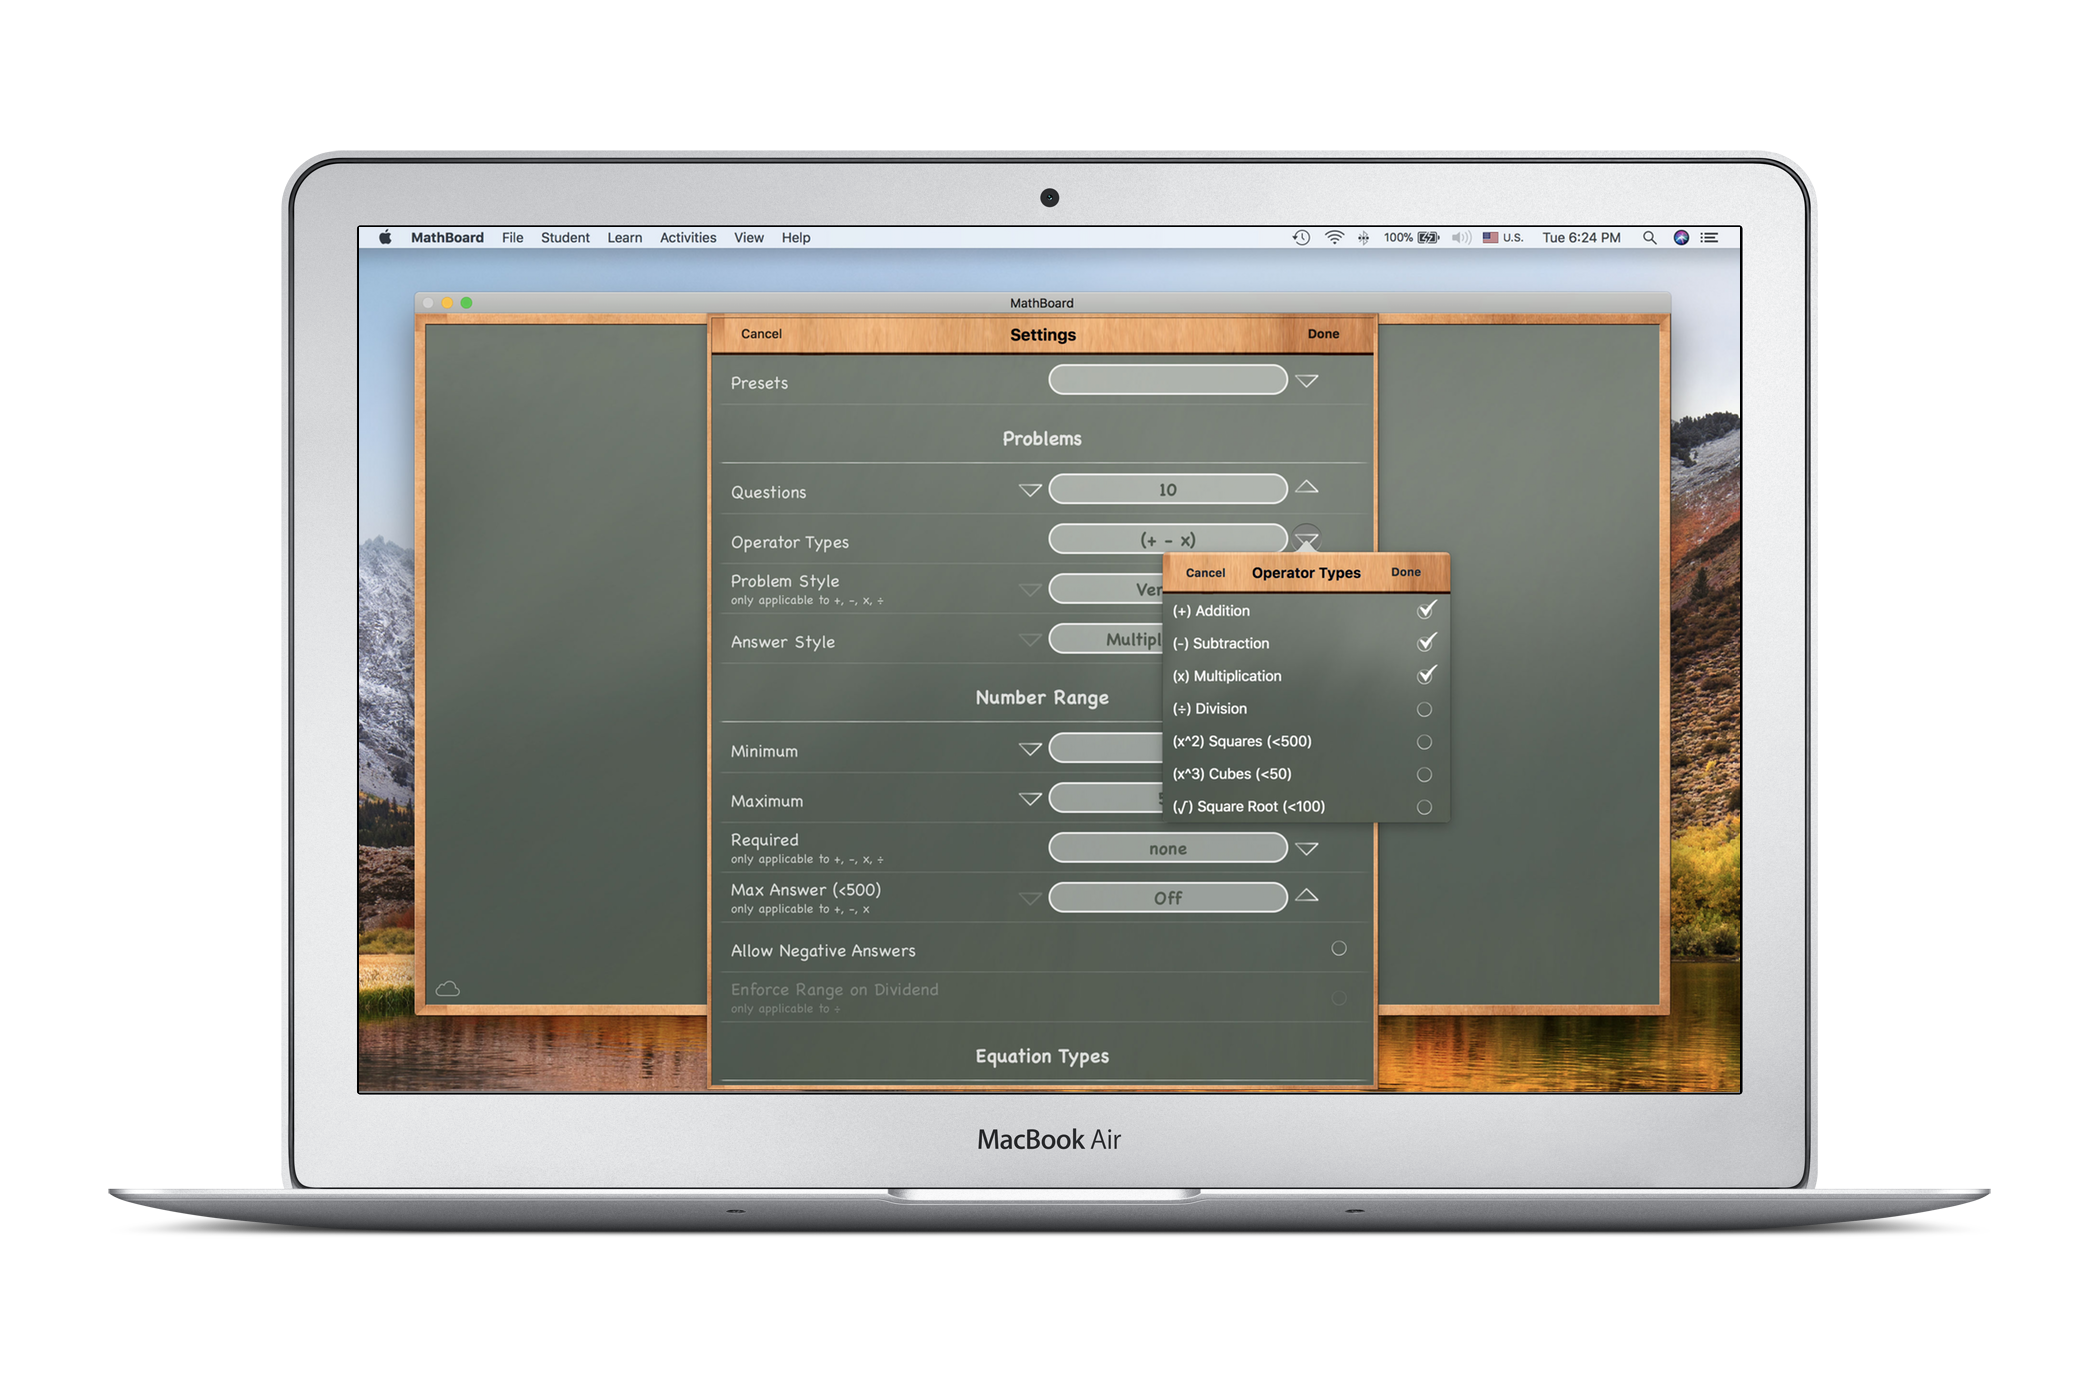Open Required dropdown arrow
The height and width of the screenshot is (1380, 2100).
coord(1307,848)
